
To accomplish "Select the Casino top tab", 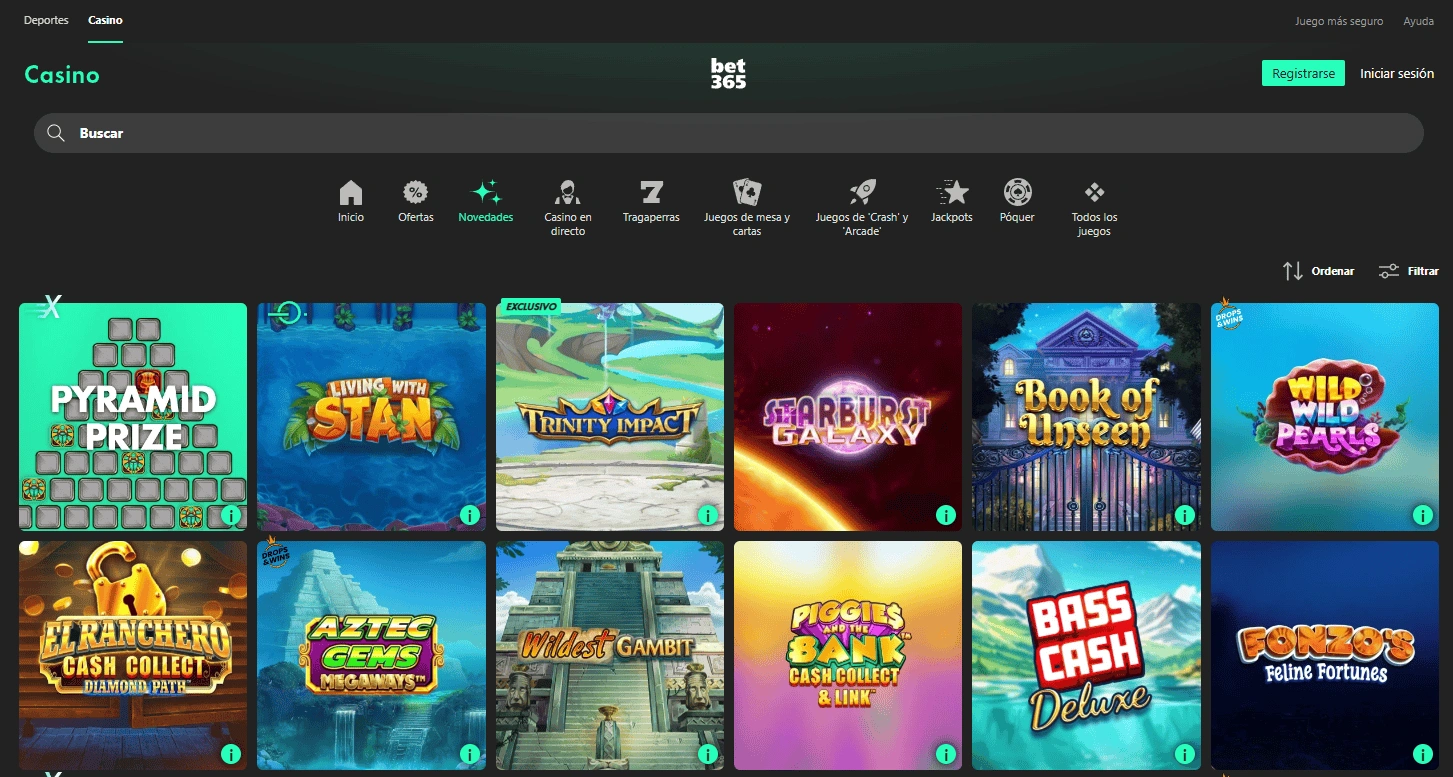I will [105, 20].
